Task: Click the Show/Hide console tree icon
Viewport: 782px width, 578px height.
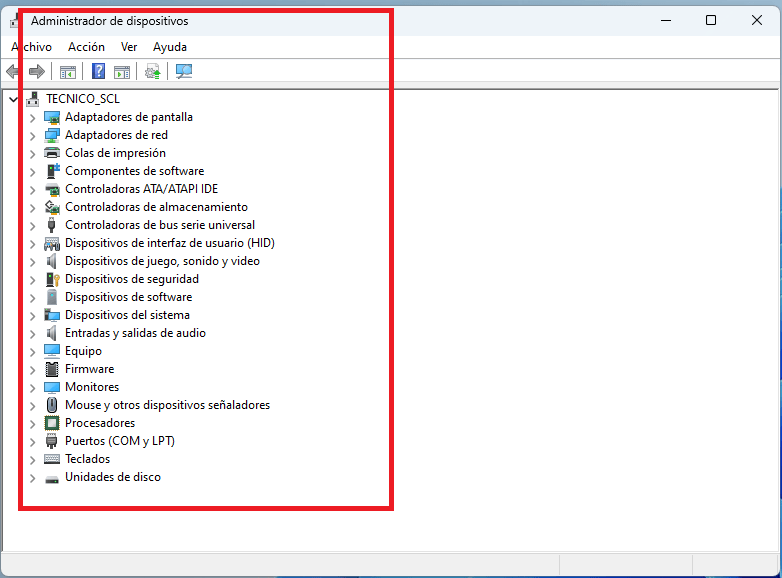Action: coord(68,71)
